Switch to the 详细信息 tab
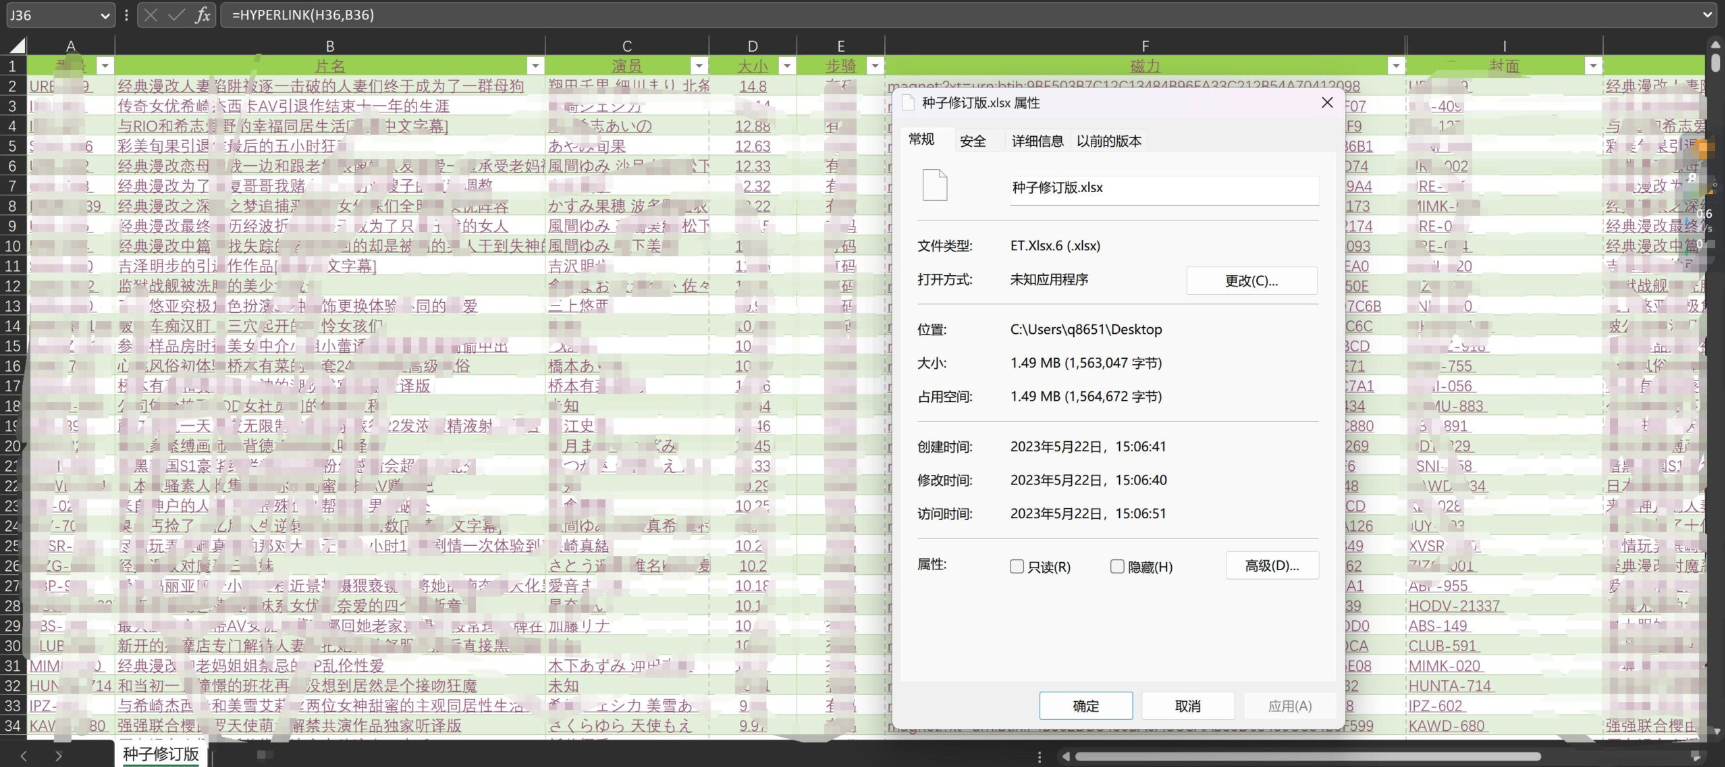 1037,141
